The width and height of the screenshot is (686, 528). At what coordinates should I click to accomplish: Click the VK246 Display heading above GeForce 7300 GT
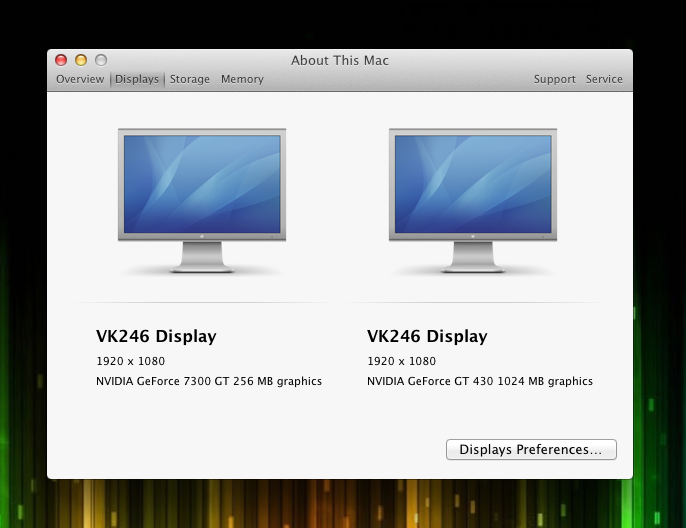[156, 336]
